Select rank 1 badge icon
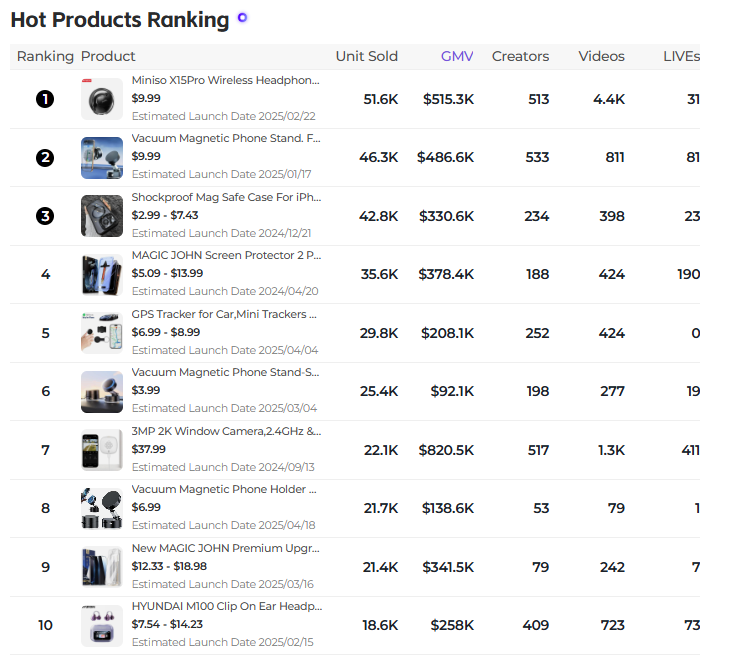The width and height of the screenshot is (734, 666). [x=45, y=99]
